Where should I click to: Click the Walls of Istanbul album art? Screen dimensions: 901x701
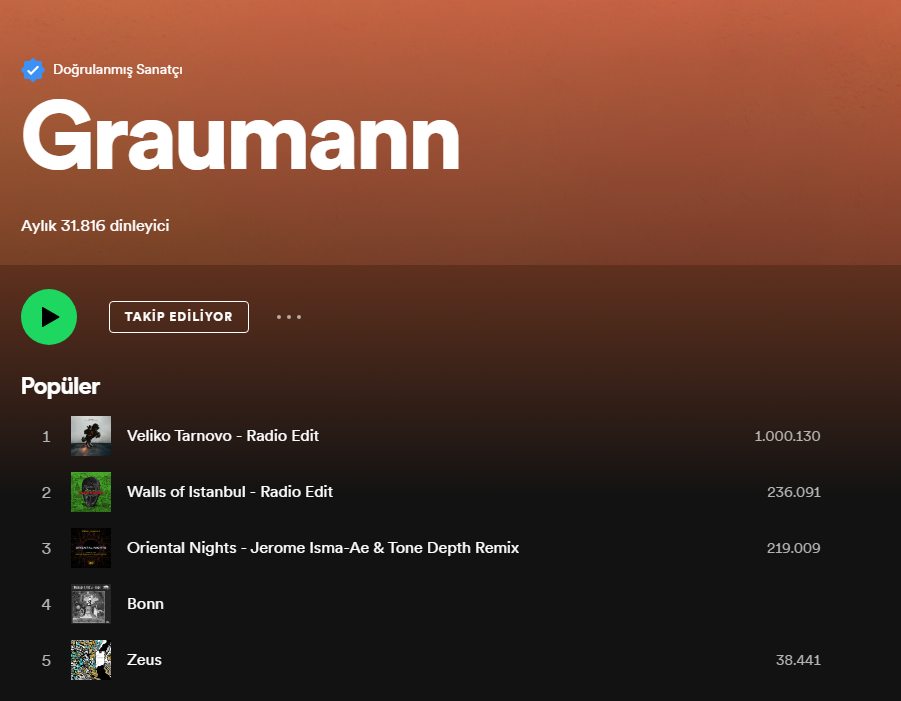click(x=91, y=492)
